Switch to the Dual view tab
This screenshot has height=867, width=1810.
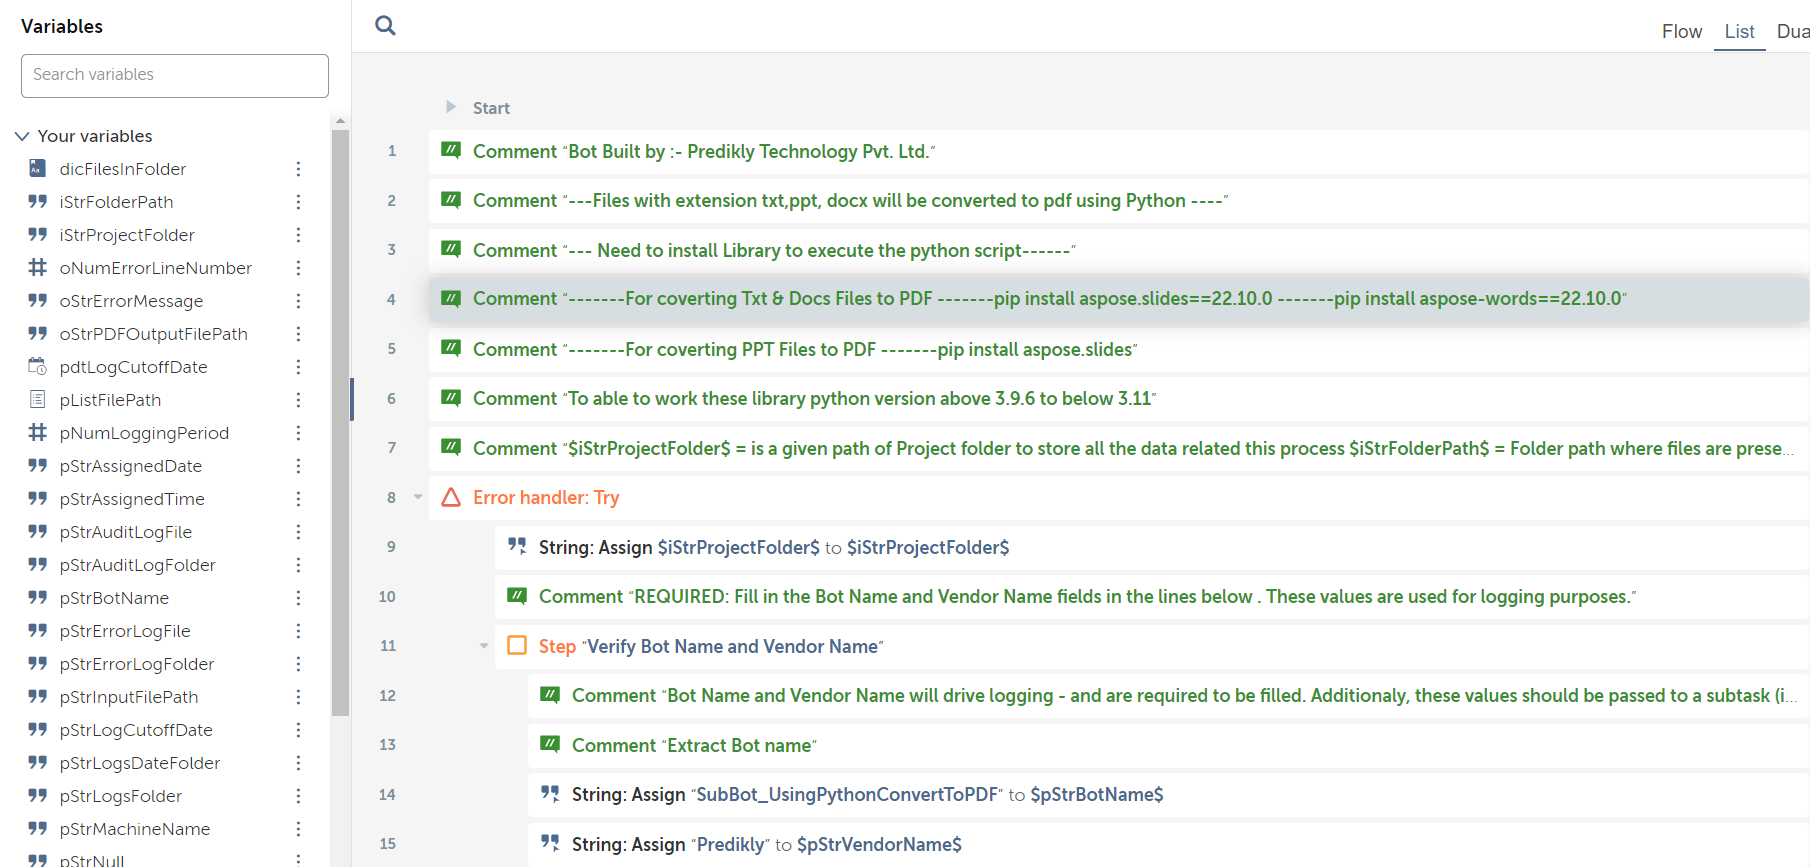click(1792, 32)
